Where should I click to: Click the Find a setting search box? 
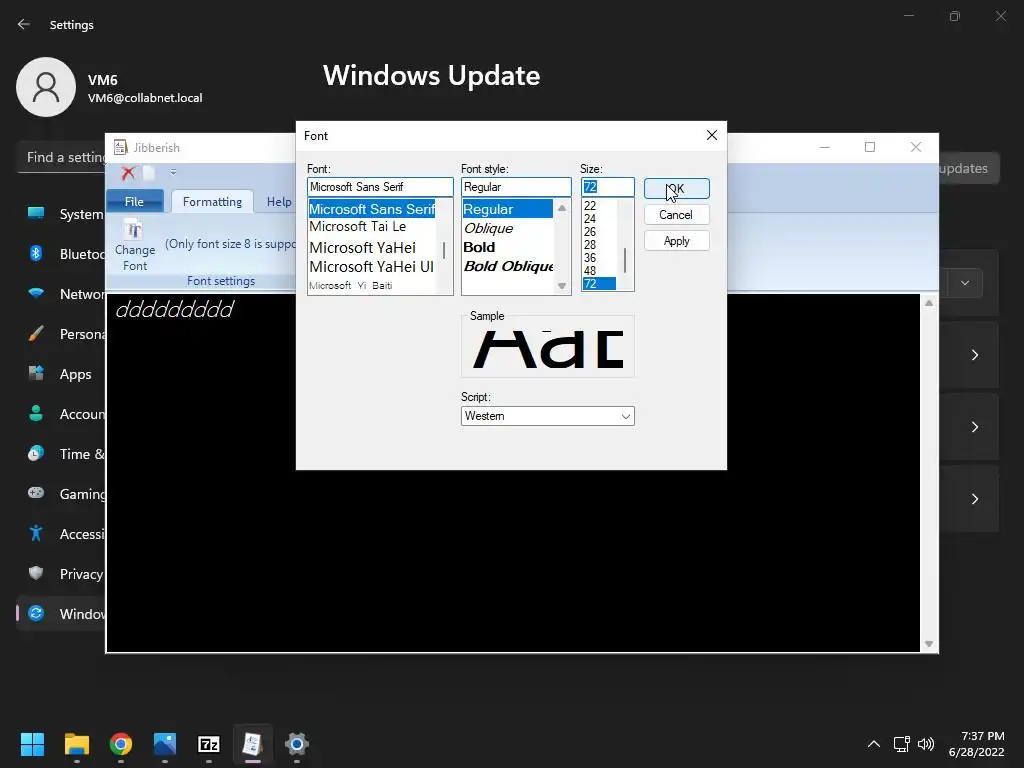pyautogui.click(x=62, y=157)
